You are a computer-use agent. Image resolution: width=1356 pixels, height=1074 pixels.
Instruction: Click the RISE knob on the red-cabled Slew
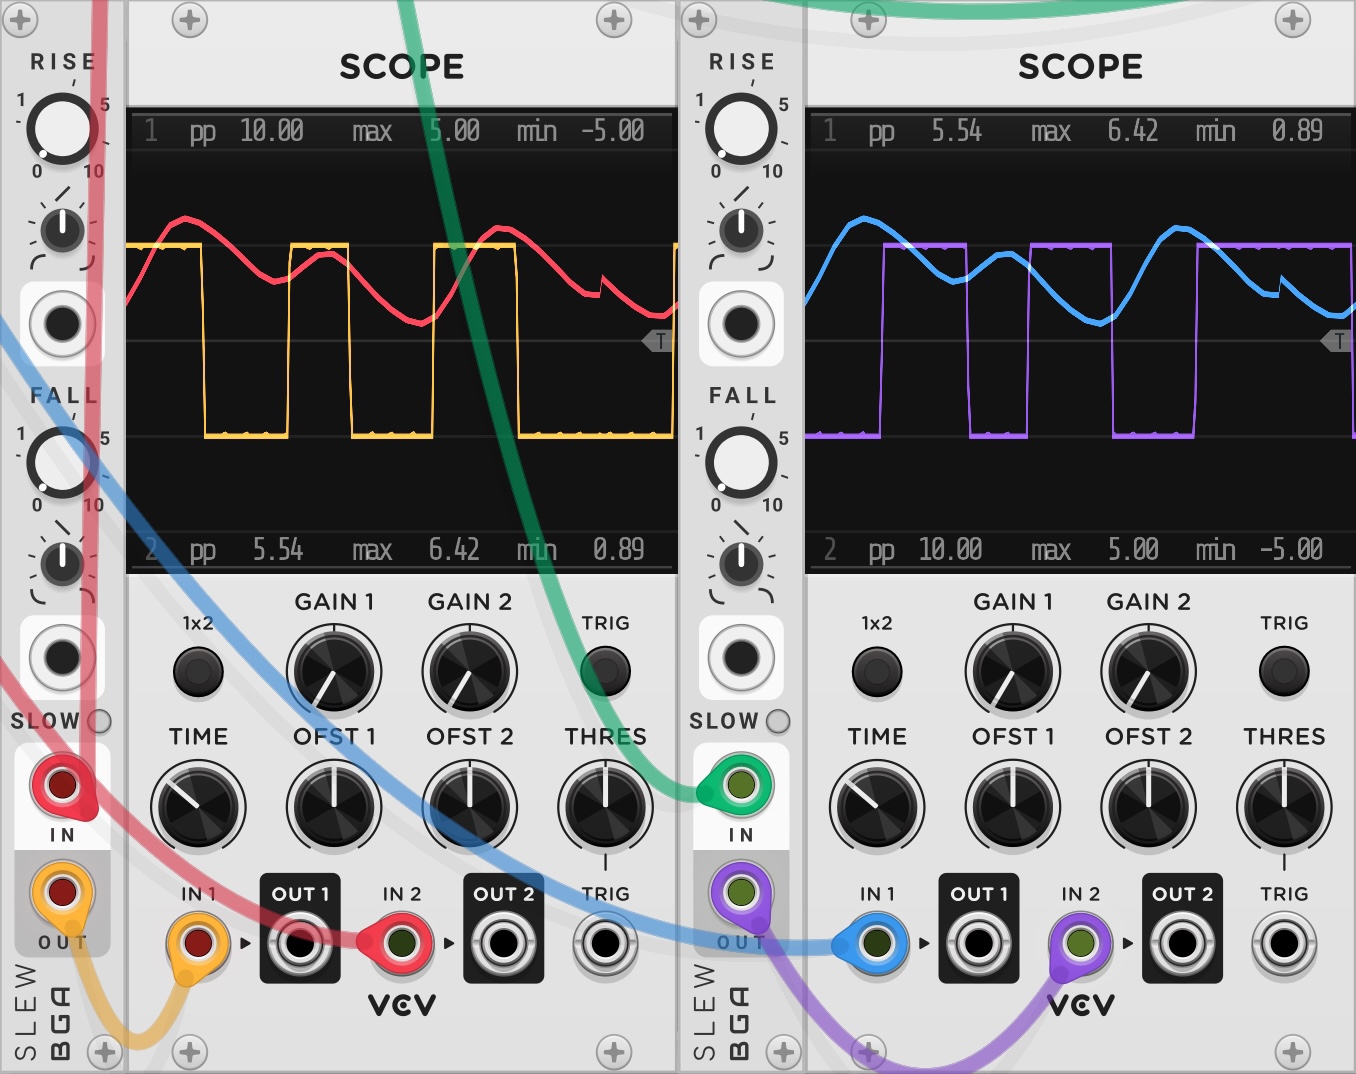click(61, 129)
